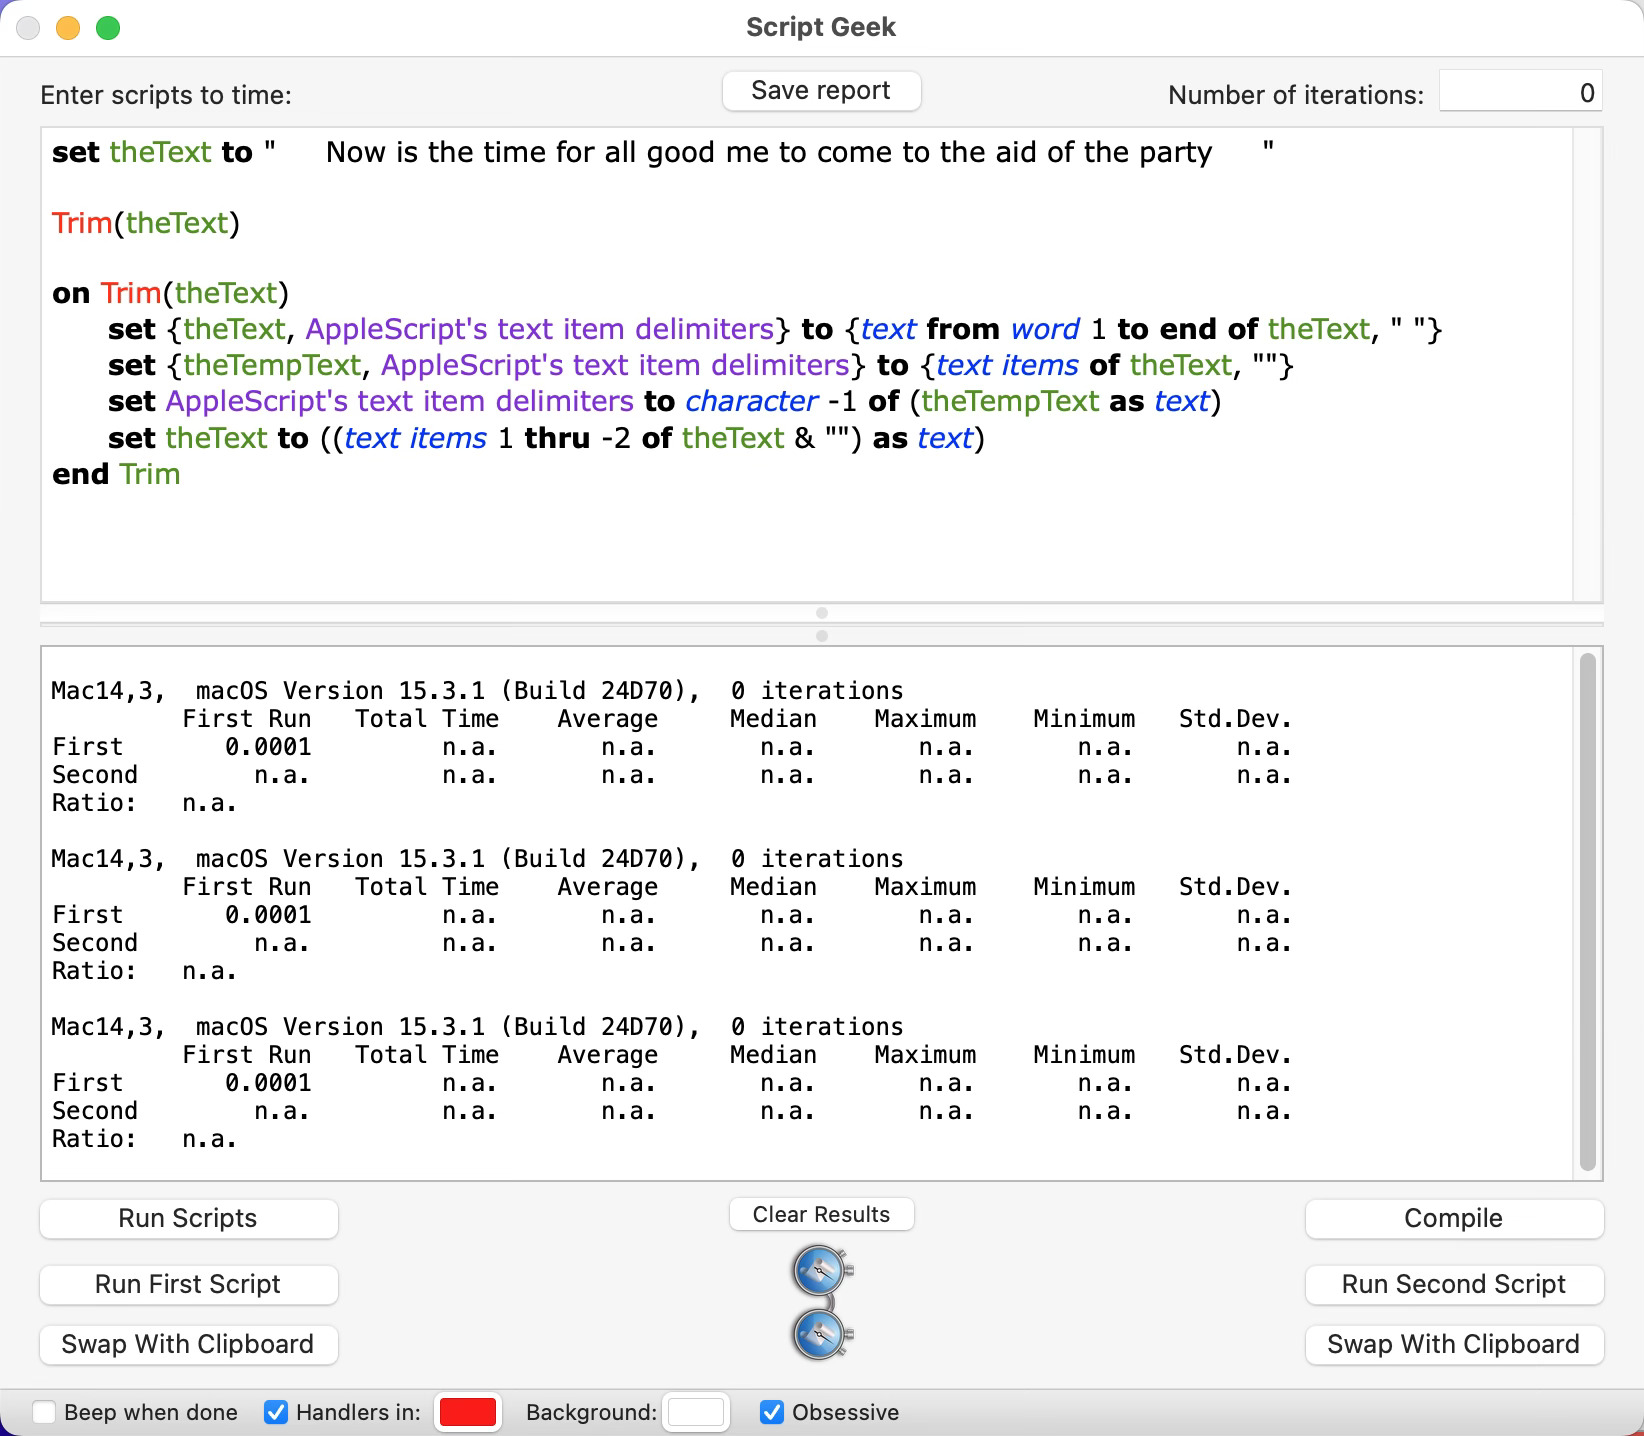Click Run Second Script button
This screenshot has width=1644, height=1436.
1454,1284
